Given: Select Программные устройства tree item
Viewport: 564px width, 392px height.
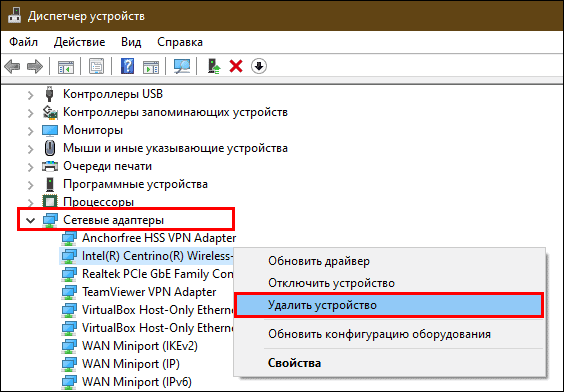Looking at the screenshot, I should [135, 184].
